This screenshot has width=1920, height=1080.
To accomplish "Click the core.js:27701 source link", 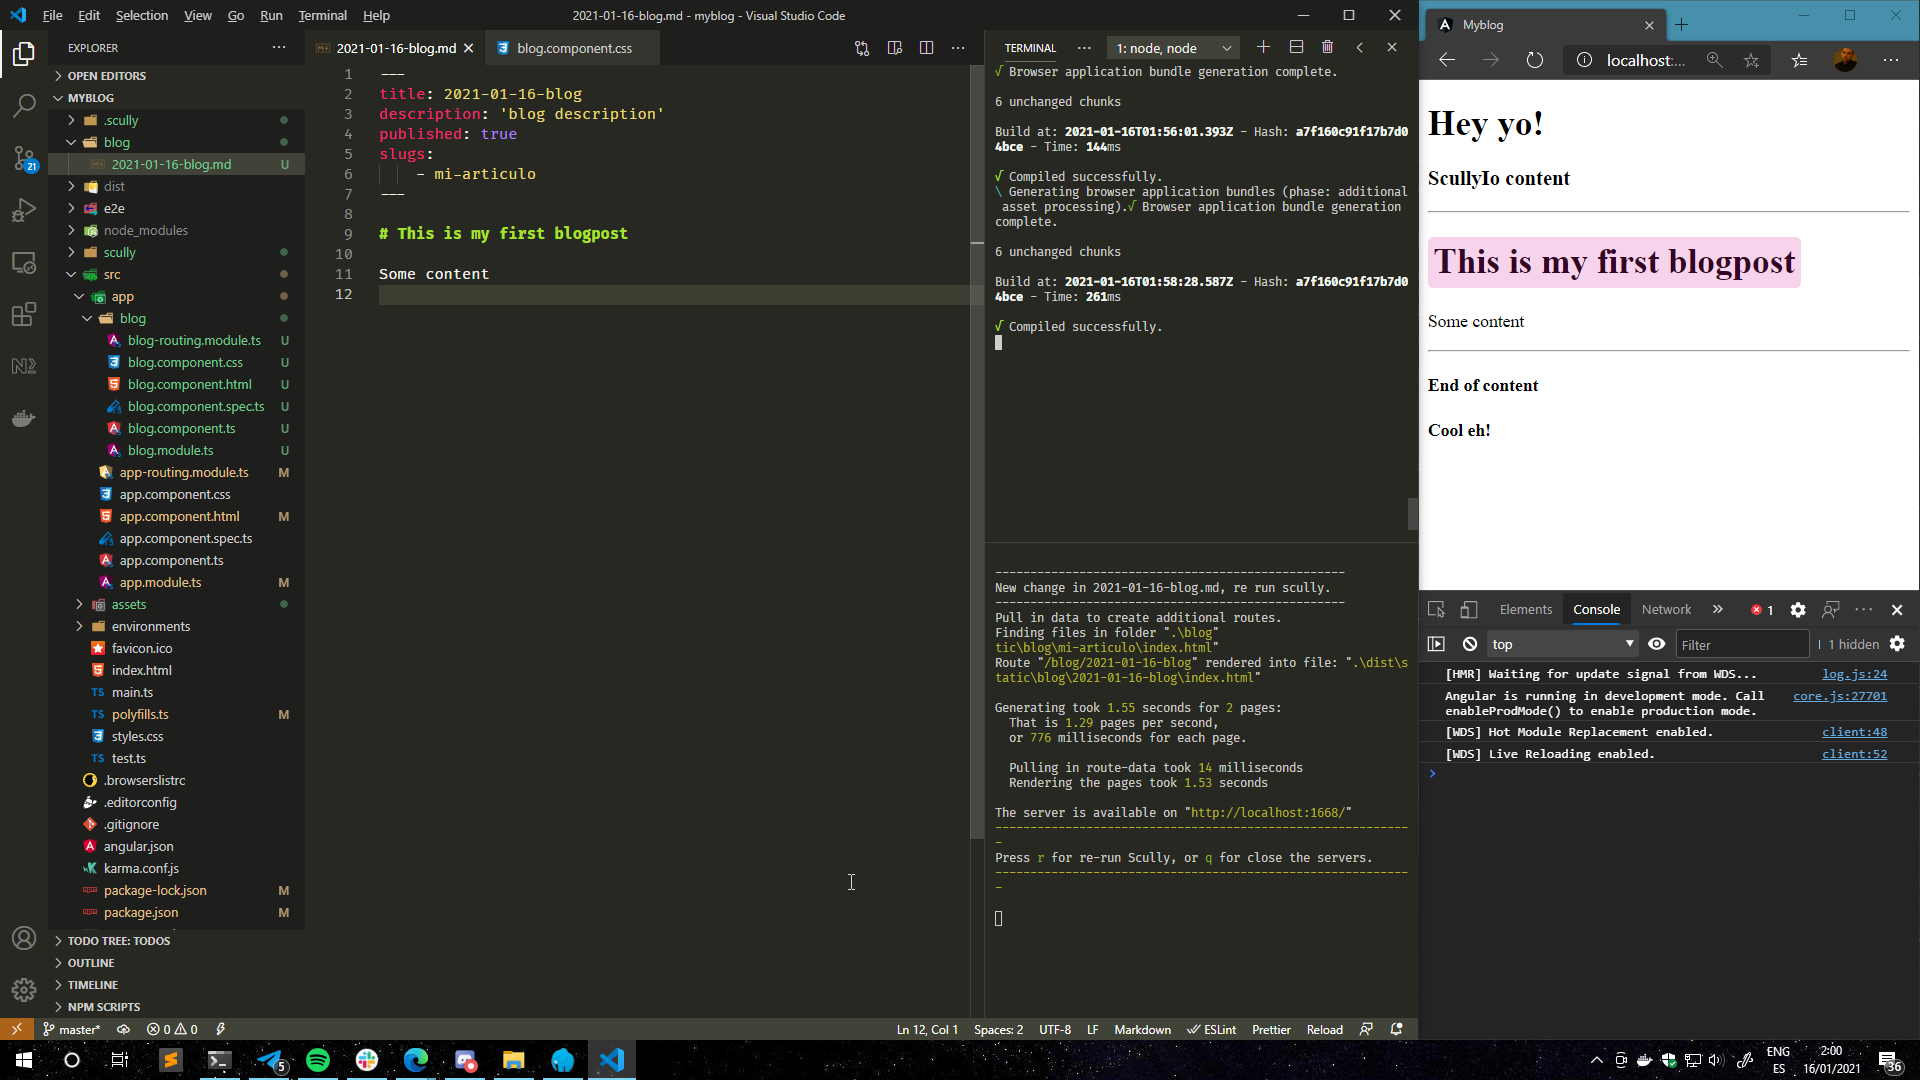I will tap(1840, 696).
